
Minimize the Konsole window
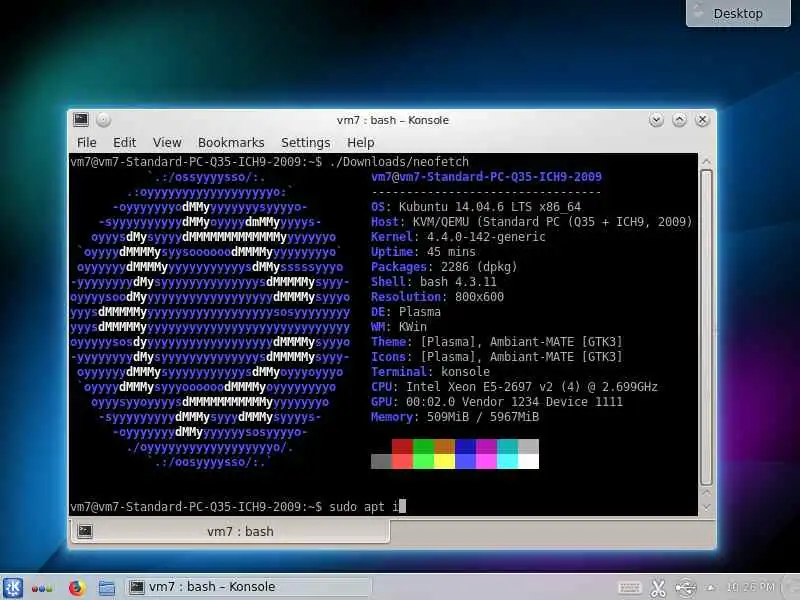pyautogui.click(x=657, y=120)
